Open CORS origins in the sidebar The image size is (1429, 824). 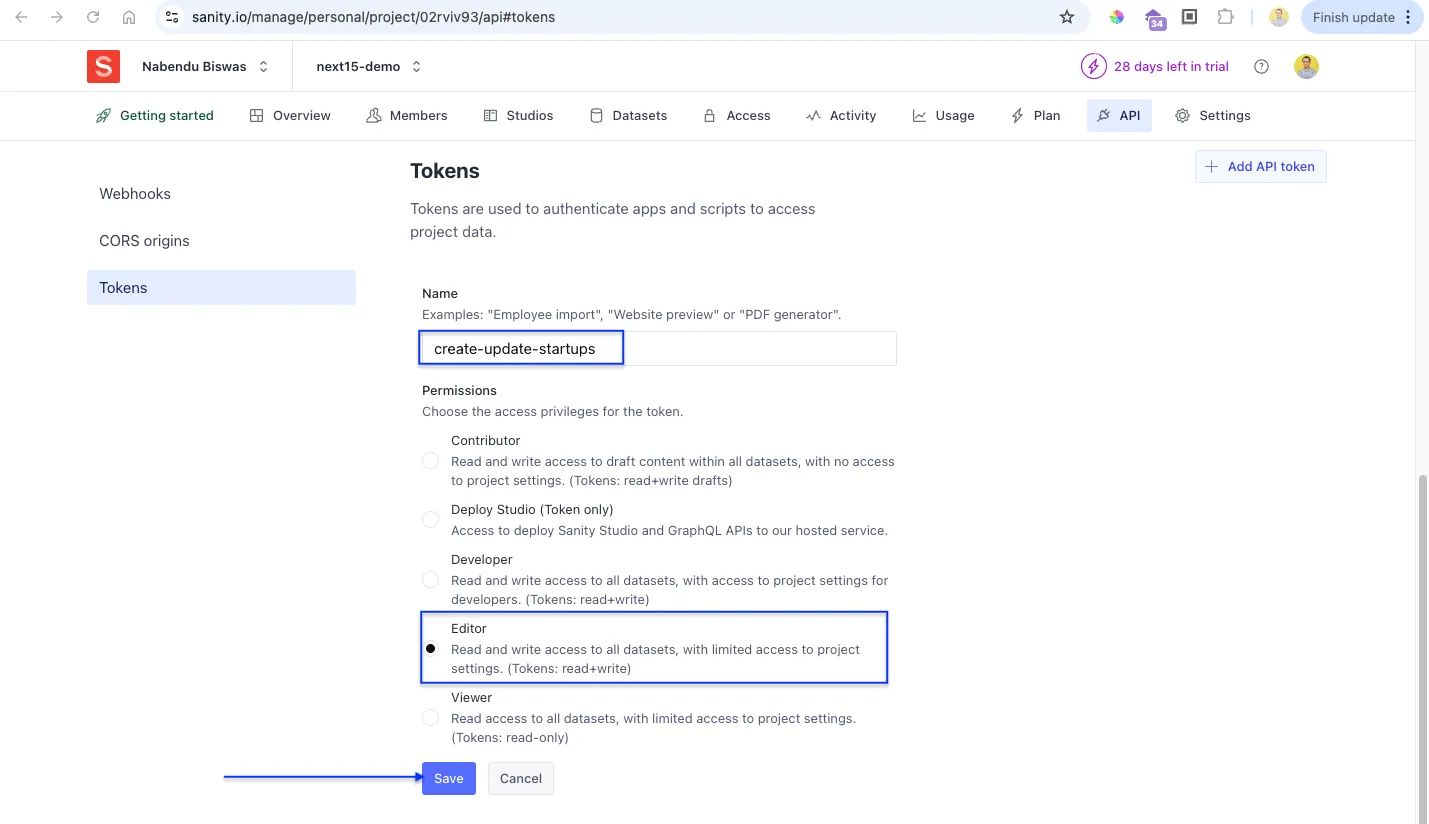(x=221, y=241)
